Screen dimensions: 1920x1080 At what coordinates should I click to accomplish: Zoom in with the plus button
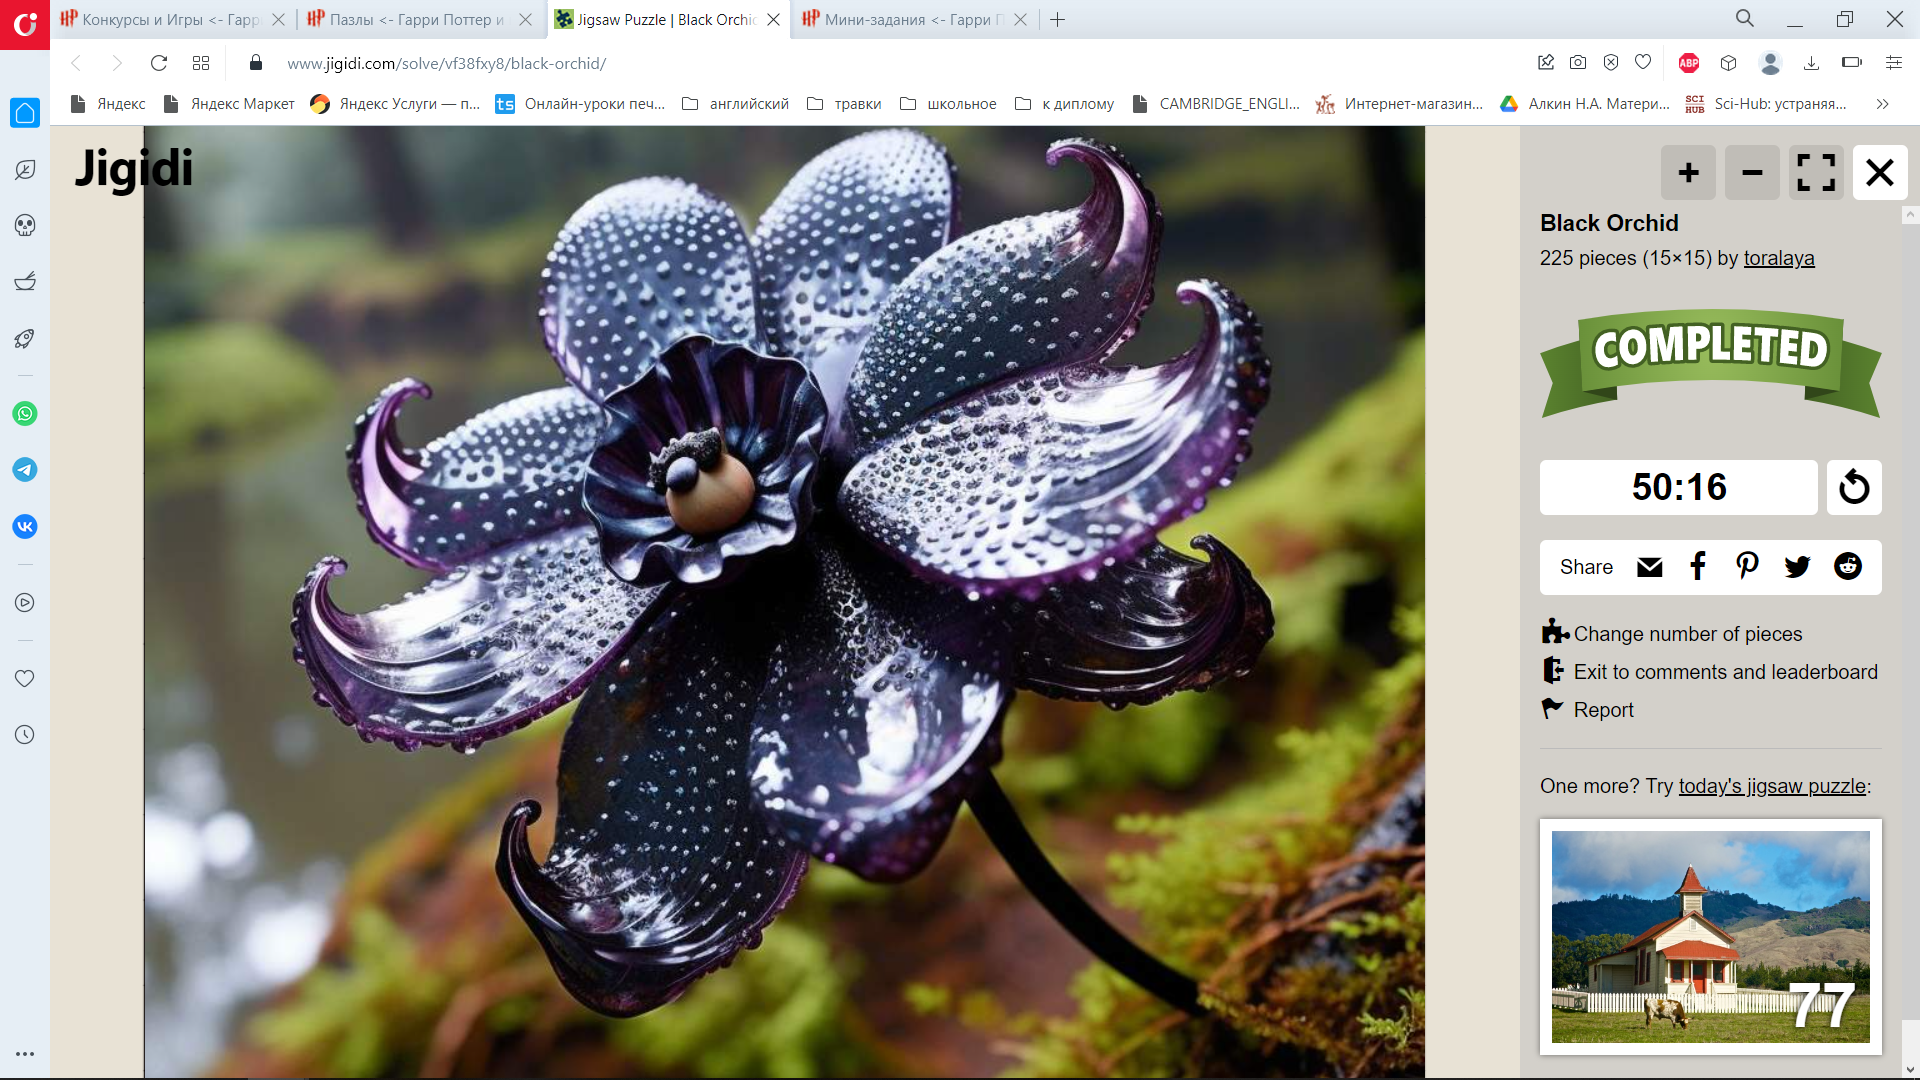coord(1688,173)
